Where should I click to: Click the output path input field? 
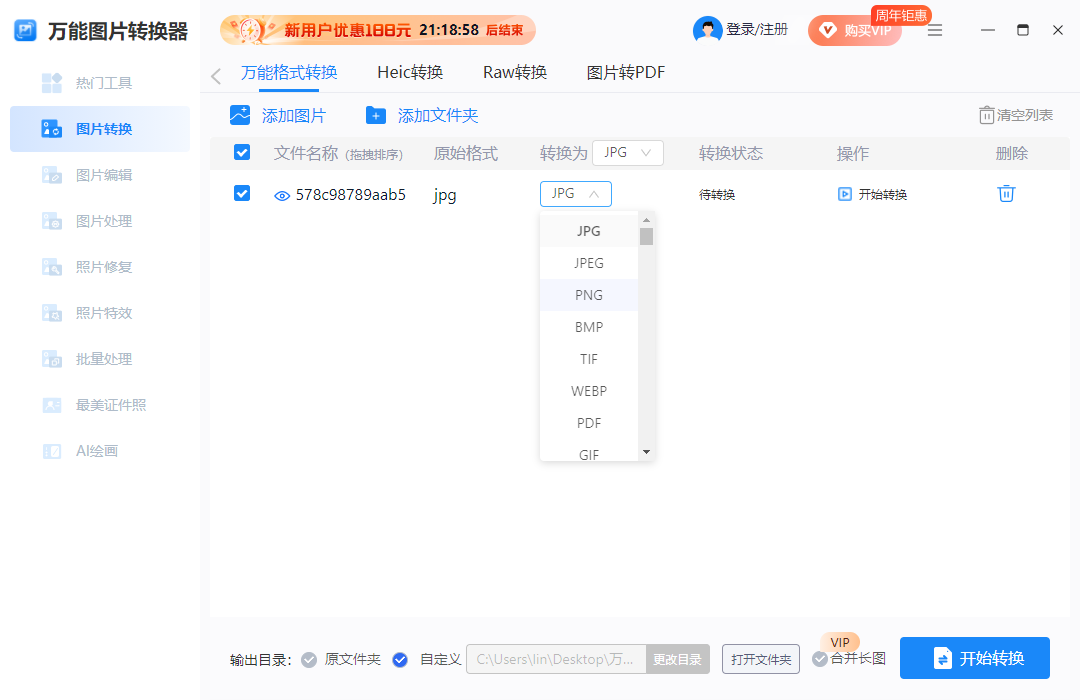(x=556, y=659)
